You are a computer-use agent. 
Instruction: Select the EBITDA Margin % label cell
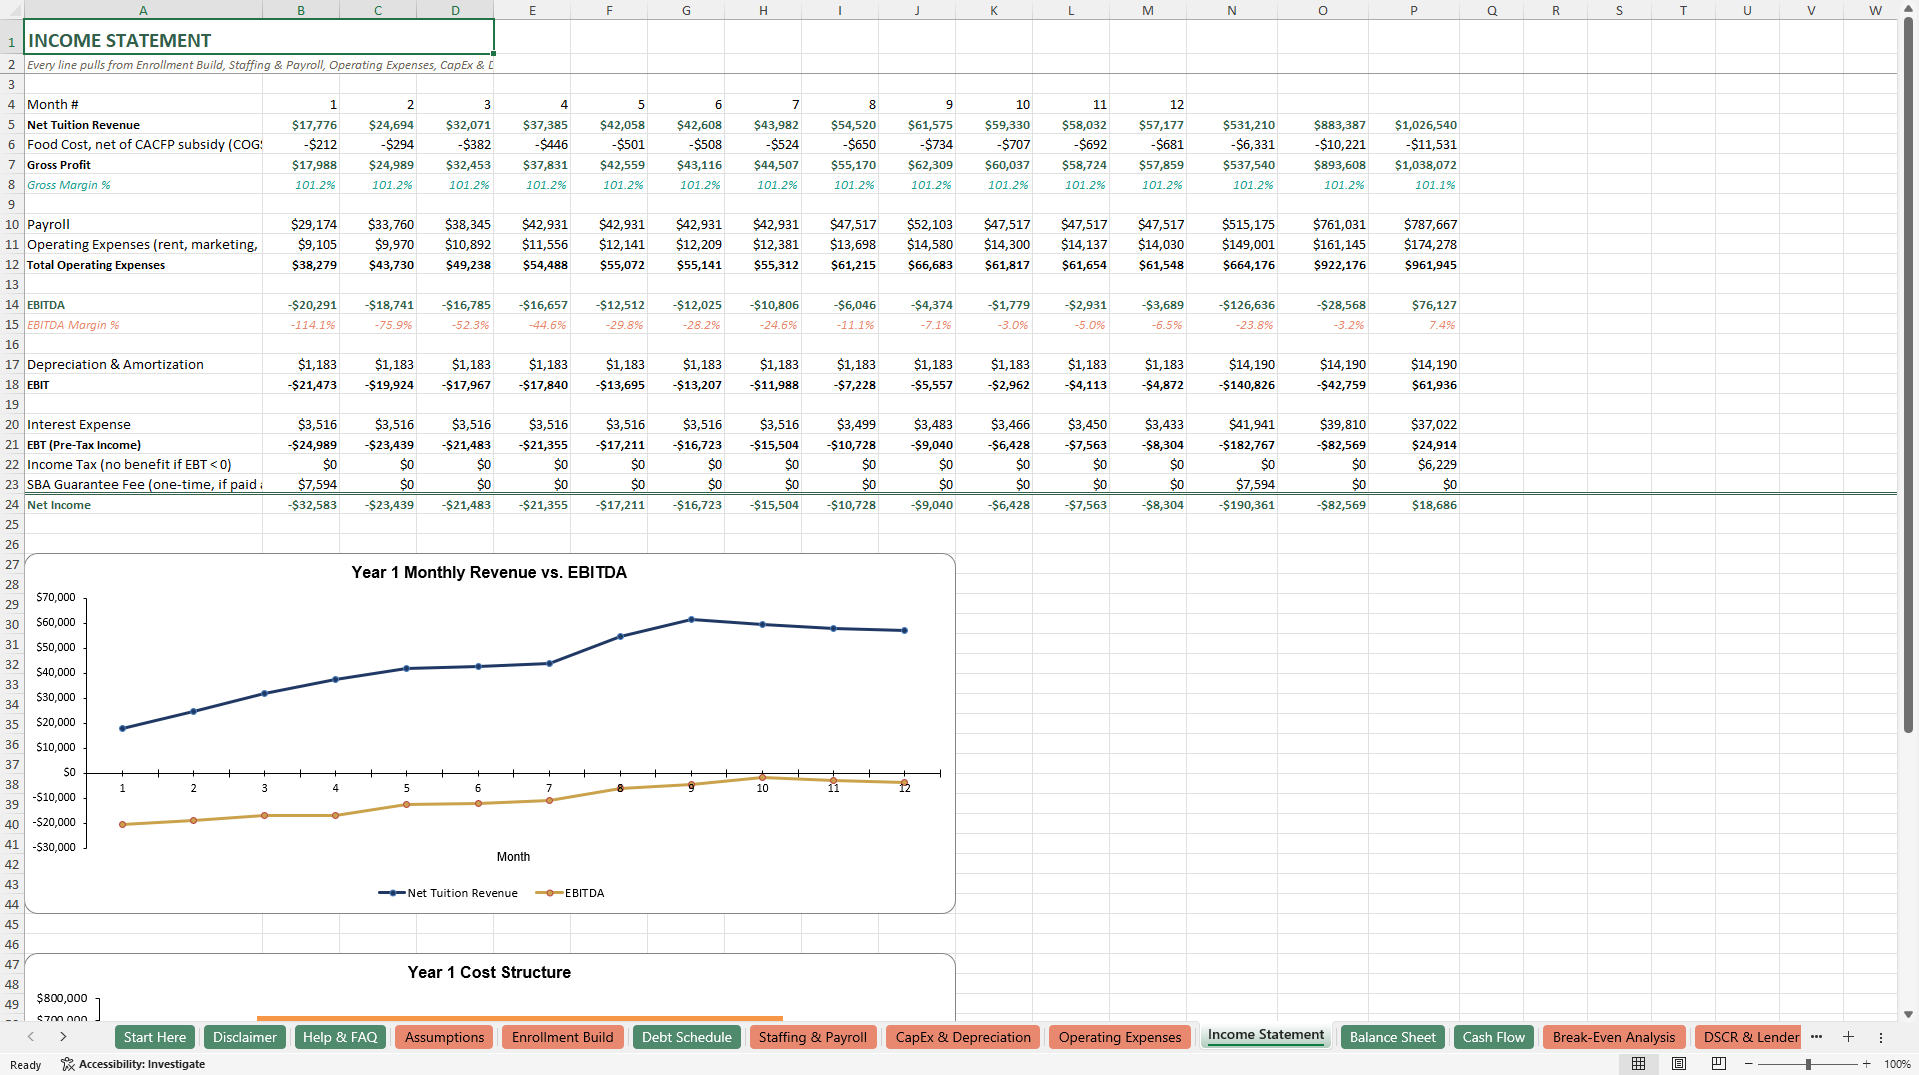(x=143, y=325)
